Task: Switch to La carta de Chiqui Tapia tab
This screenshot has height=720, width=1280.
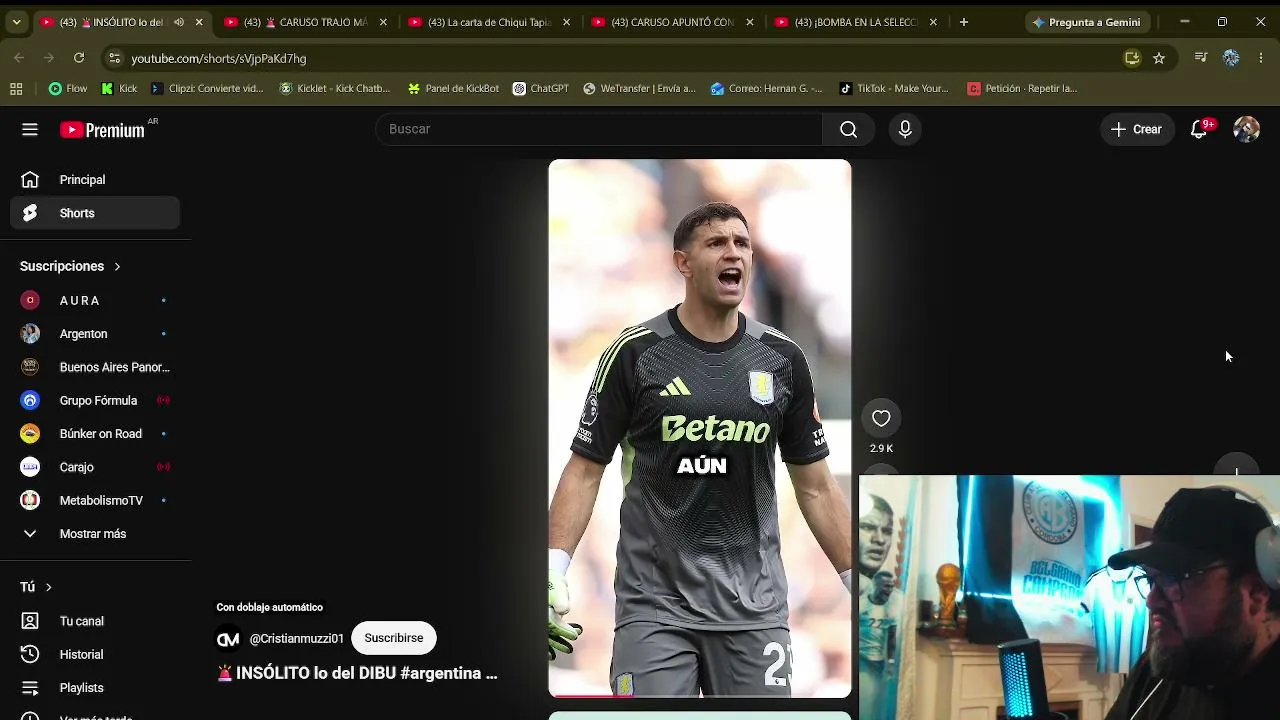Action: click(x=489, y=22)
